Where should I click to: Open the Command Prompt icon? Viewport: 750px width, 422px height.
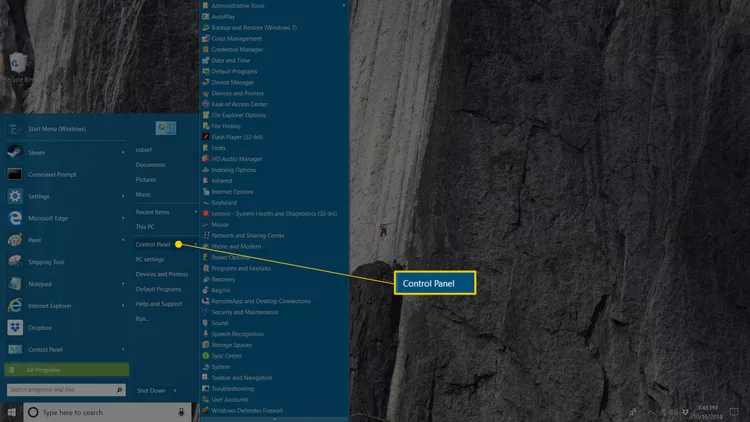point(15,174)
